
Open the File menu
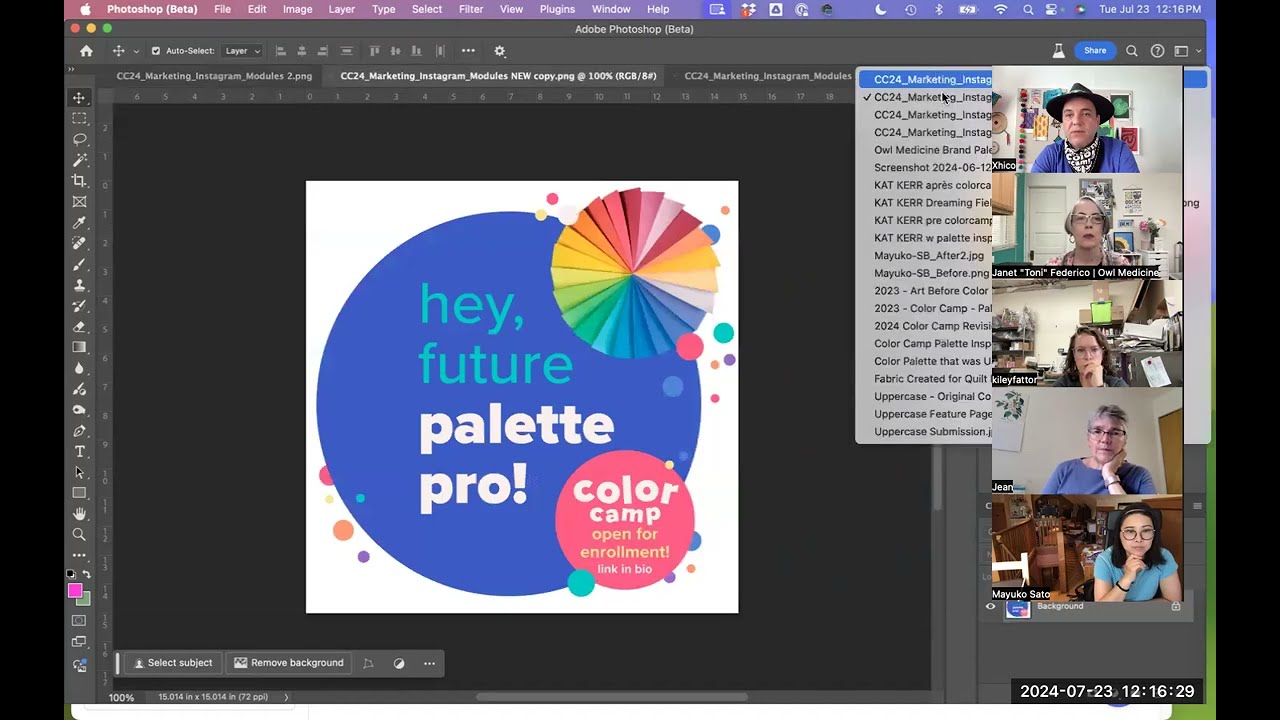point(222,9)
